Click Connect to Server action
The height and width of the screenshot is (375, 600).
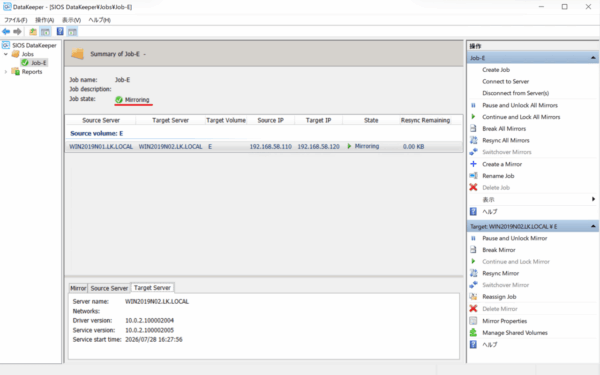pyautogui.click(x=505, y=81)
